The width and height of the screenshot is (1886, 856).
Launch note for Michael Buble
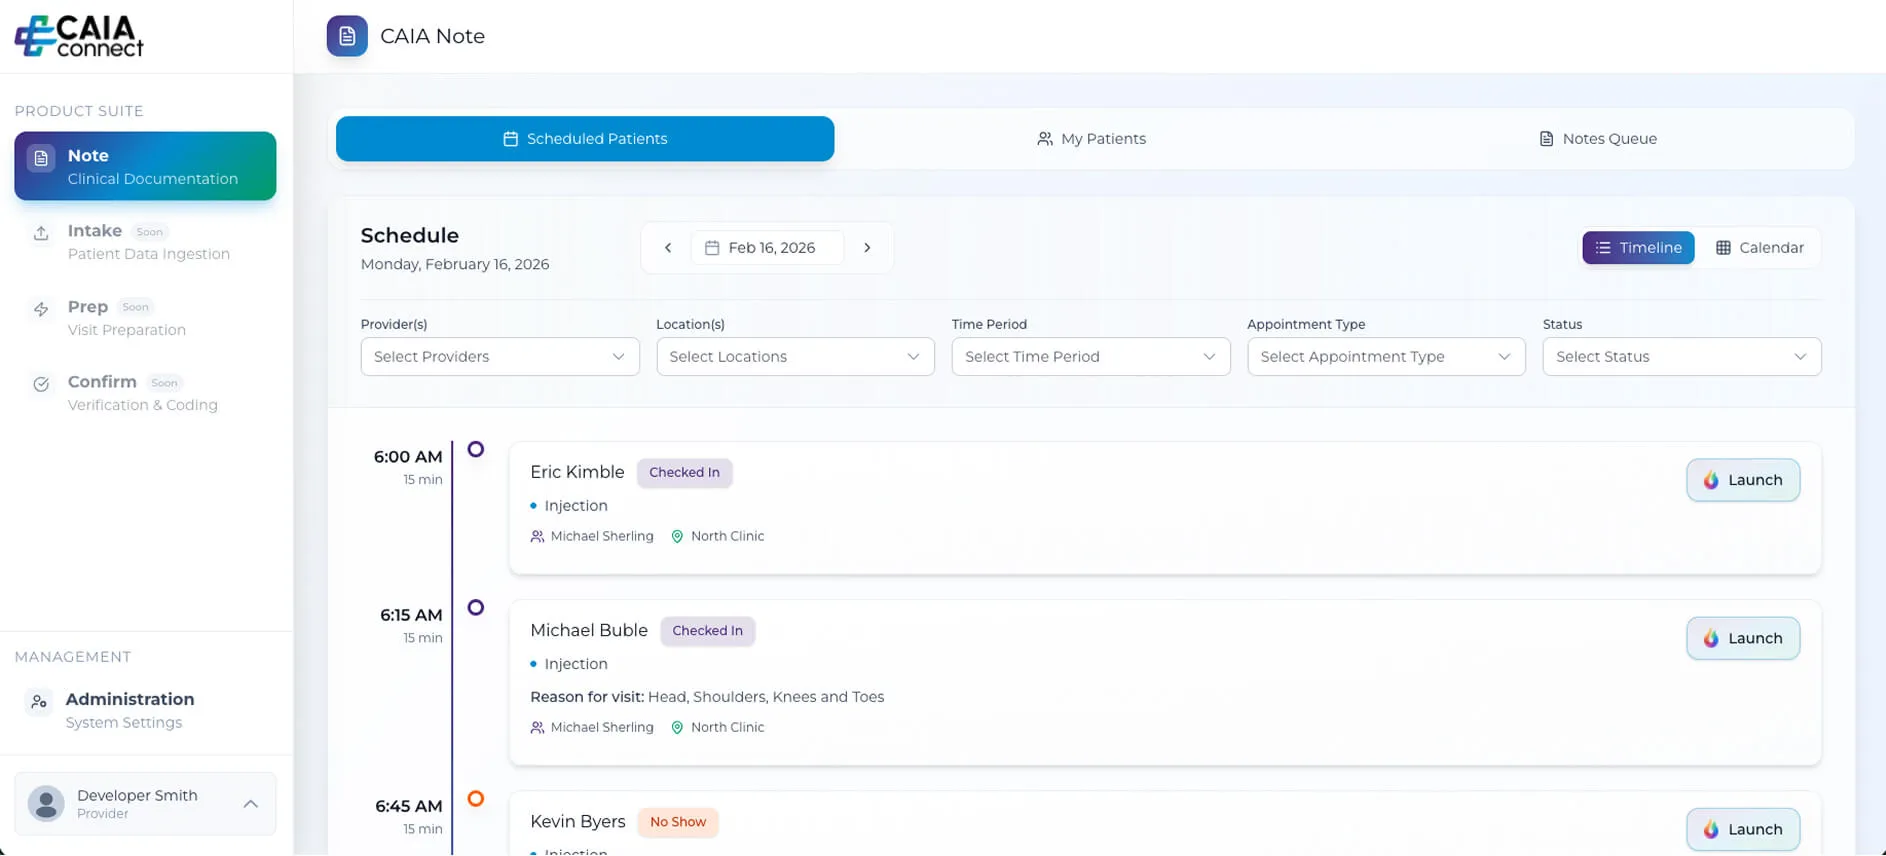[x=1742, y=638]
